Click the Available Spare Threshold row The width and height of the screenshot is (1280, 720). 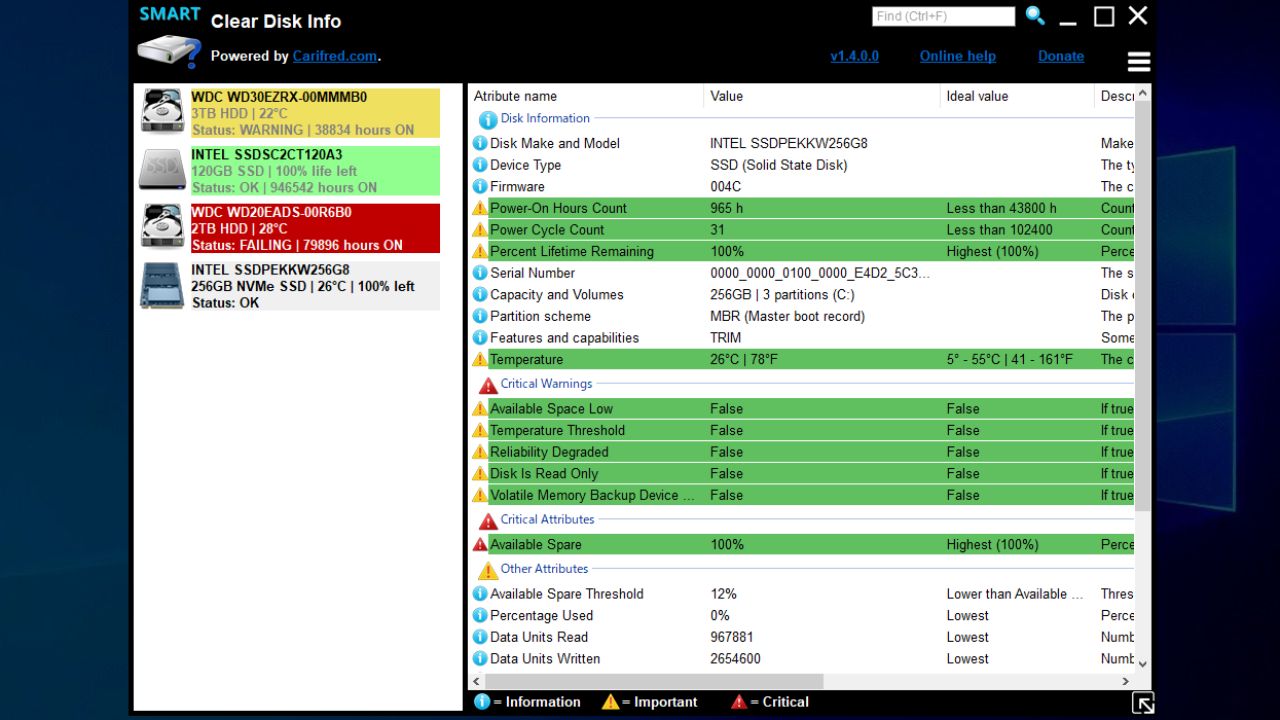tap(802, 594)
